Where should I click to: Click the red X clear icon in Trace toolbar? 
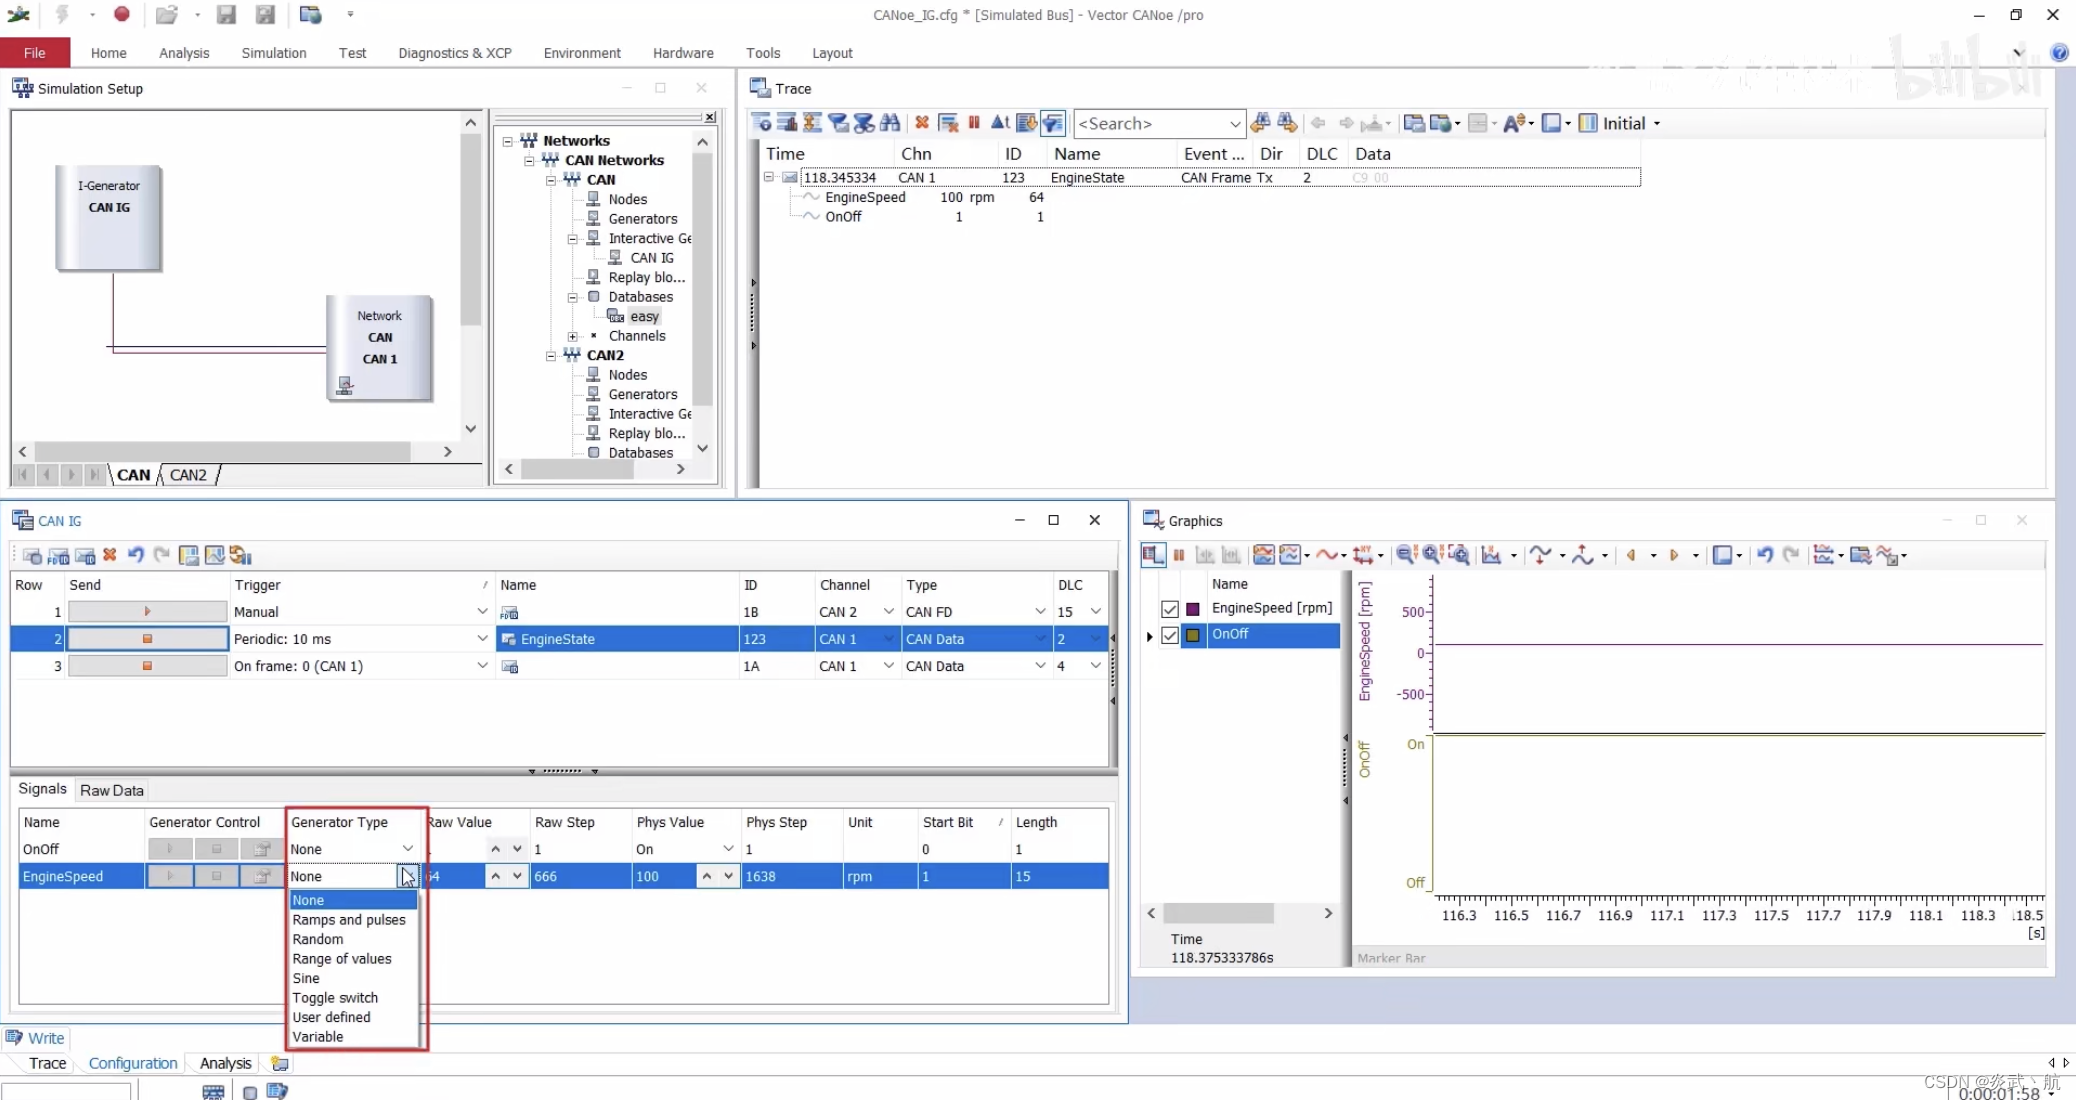click(922, 123)
